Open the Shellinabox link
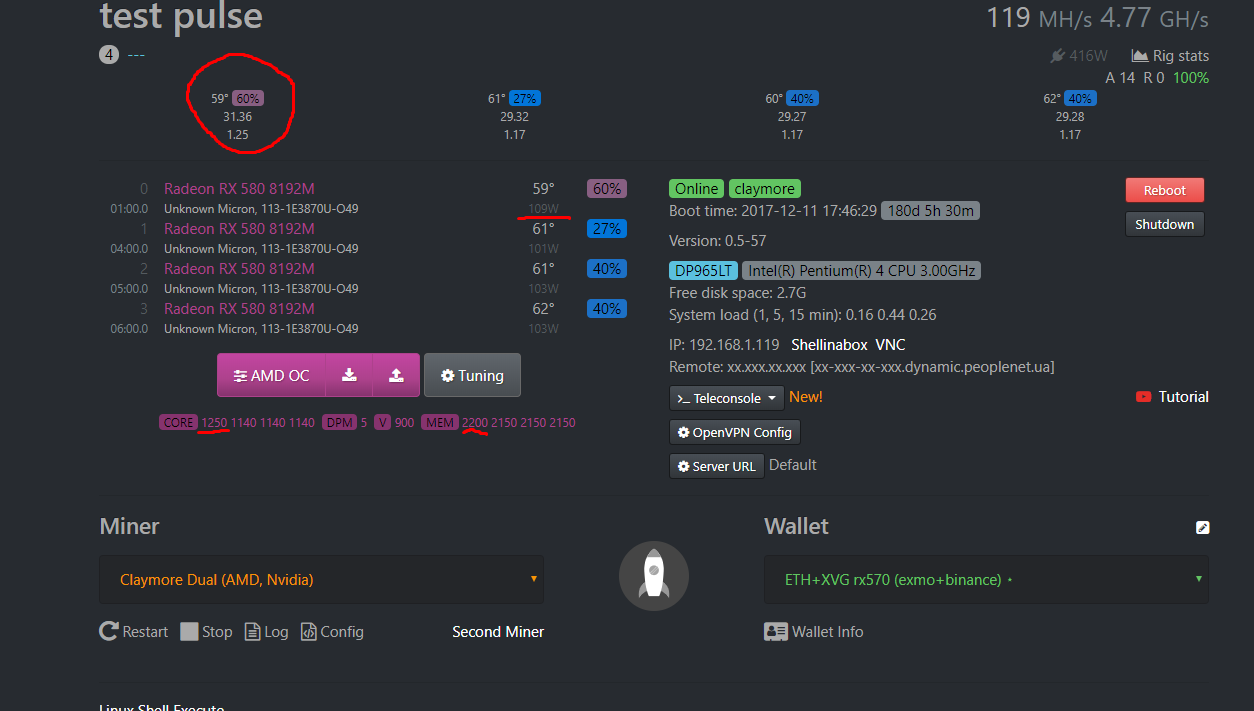 click(828, 345)
